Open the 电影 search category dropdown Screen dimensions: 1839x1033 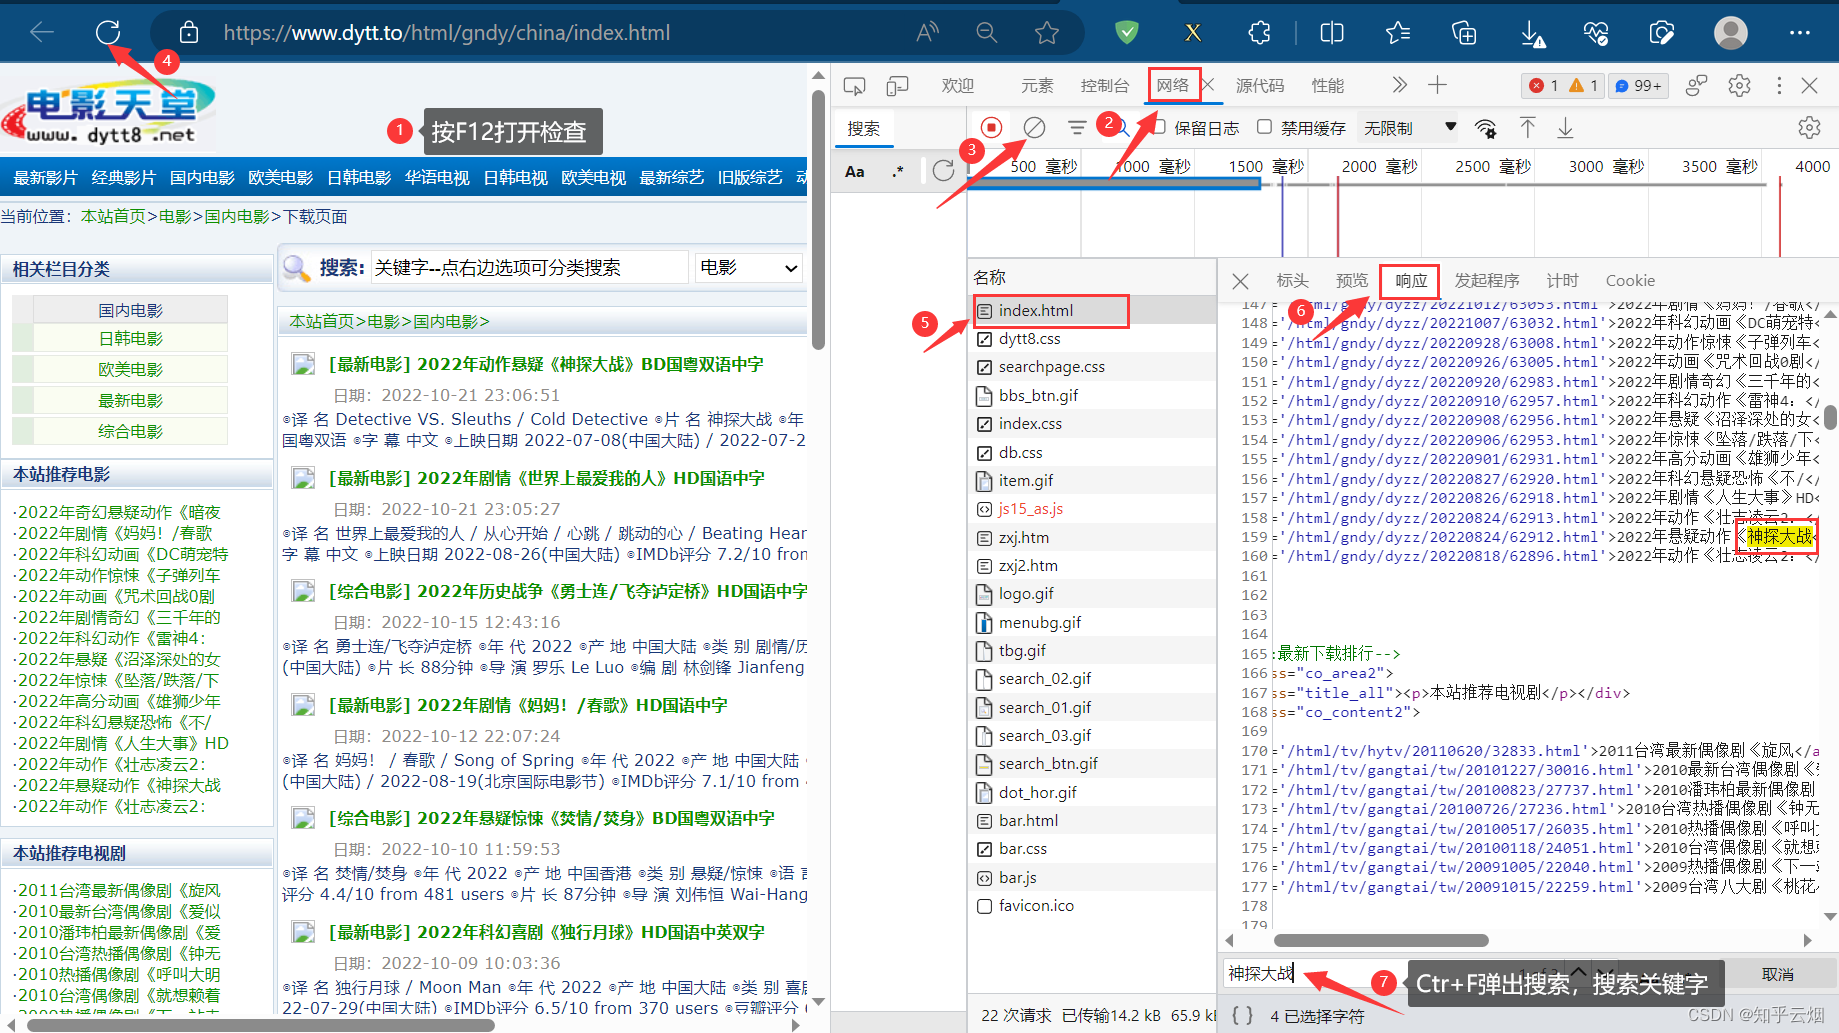point(750,268)
